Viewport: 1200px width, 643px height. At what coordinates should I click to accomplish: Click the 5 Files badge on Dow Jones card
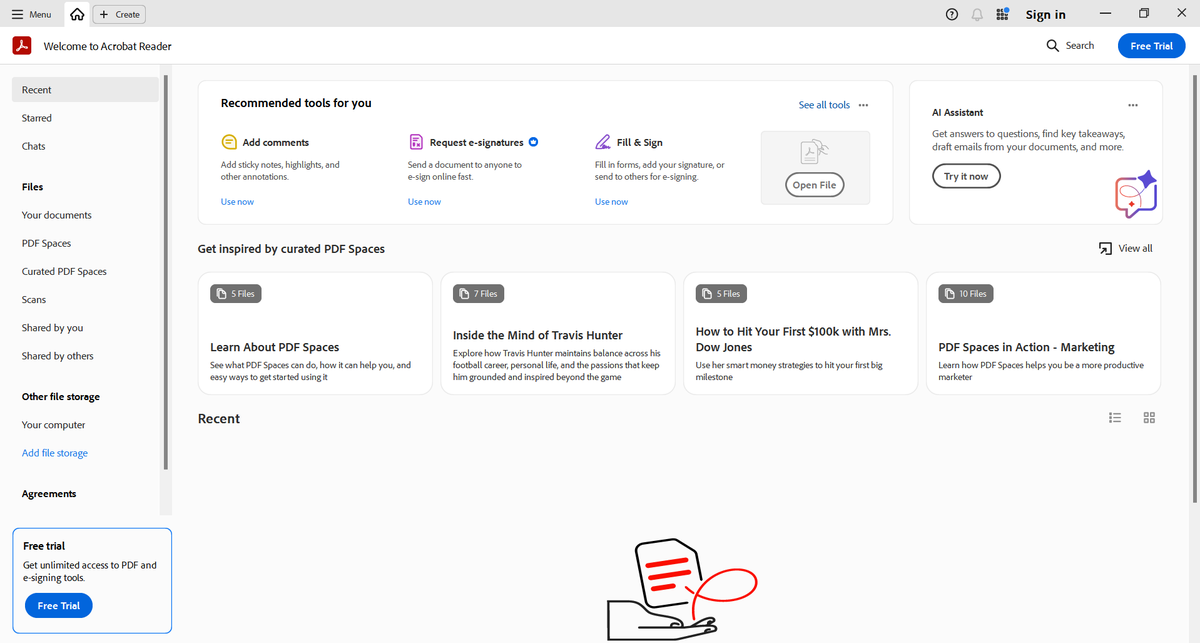721,294
